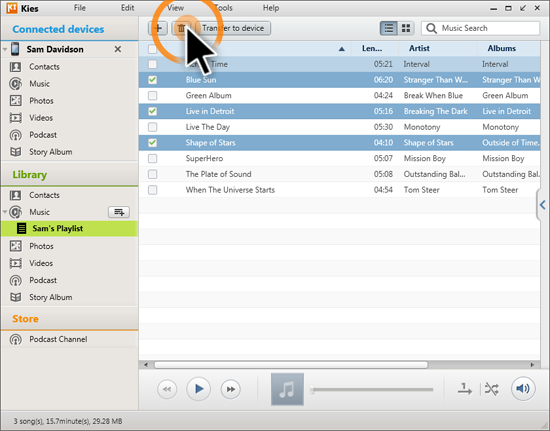Click the Kies logo icon
The image size is (550, 431).
(12, 8)
